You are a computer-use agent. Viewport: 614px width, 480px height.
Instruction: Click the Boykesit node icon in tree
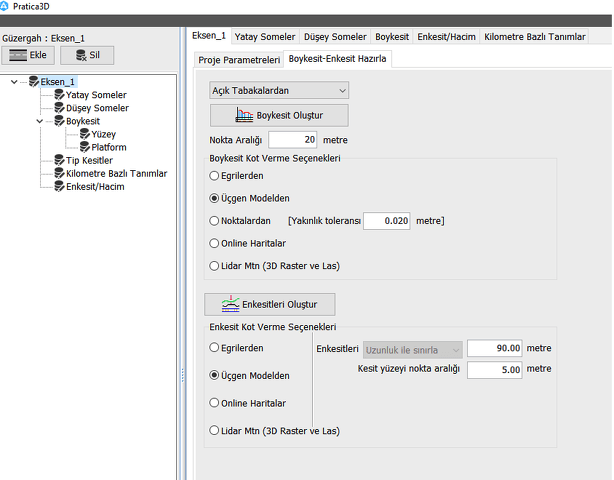(58, 121)
